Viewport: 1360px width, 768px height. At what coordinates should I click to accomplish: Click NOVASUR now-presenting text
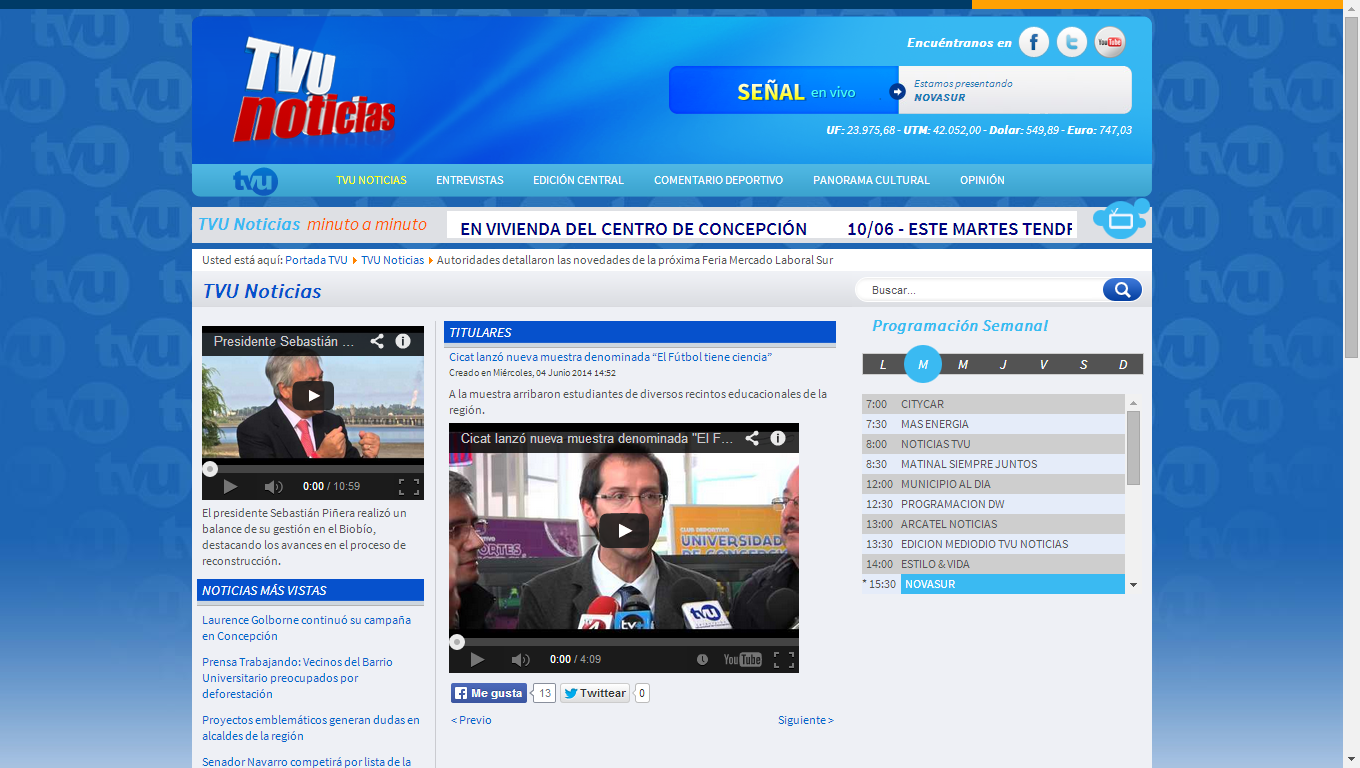point(939,98)
